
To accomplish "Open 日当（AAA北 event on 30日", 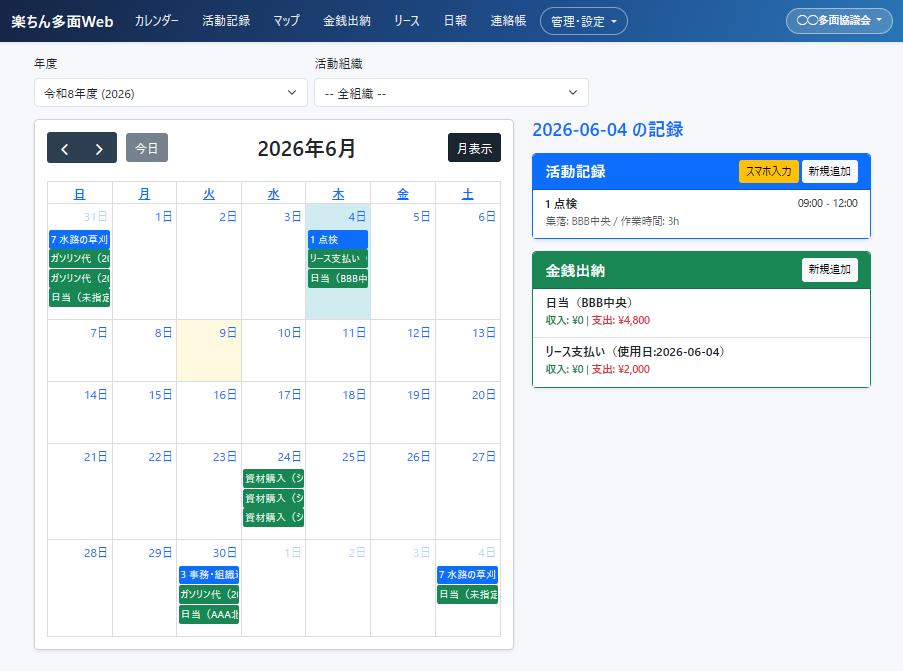I will [209, 615].
